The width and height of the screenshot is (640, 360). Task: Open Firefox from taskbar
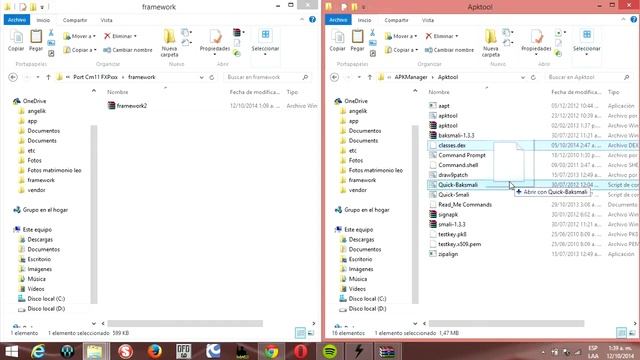point(155,351)
